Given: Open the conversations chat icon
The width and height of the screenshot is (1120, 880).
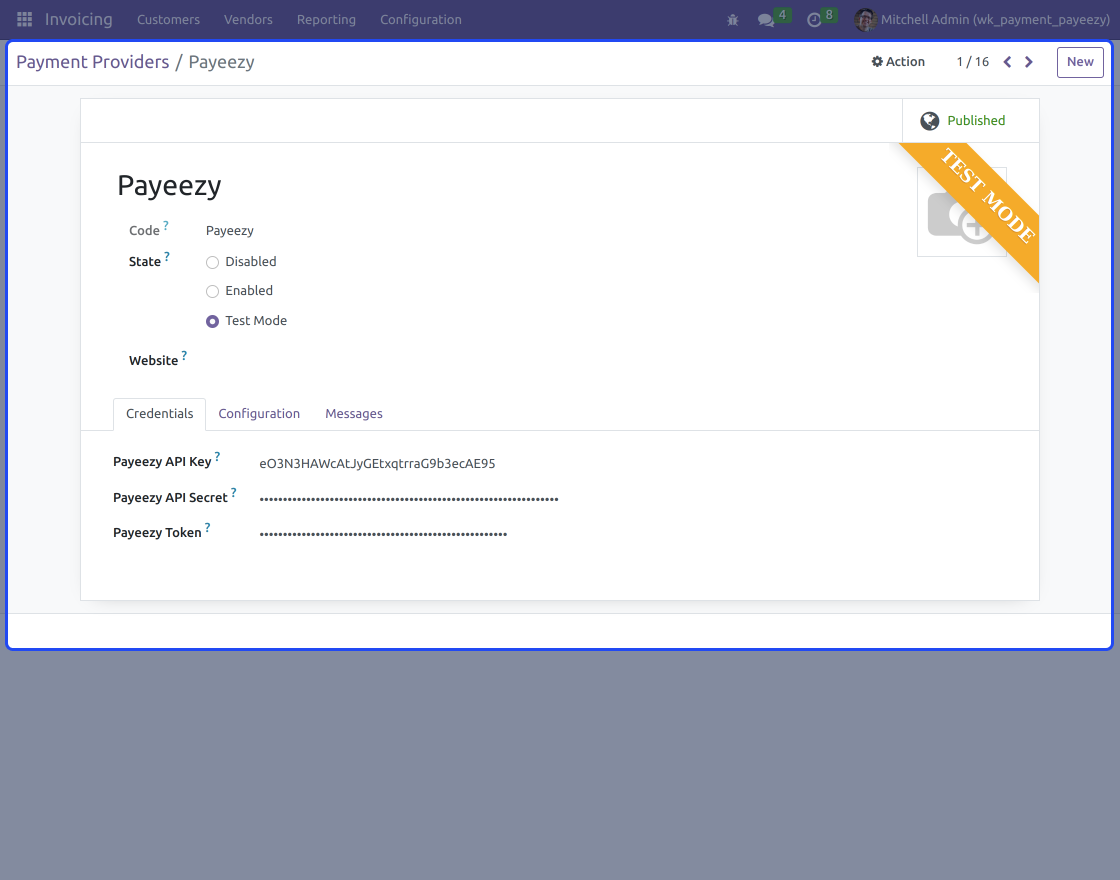Looking at the screenshot, I should [x=766, y=20].
